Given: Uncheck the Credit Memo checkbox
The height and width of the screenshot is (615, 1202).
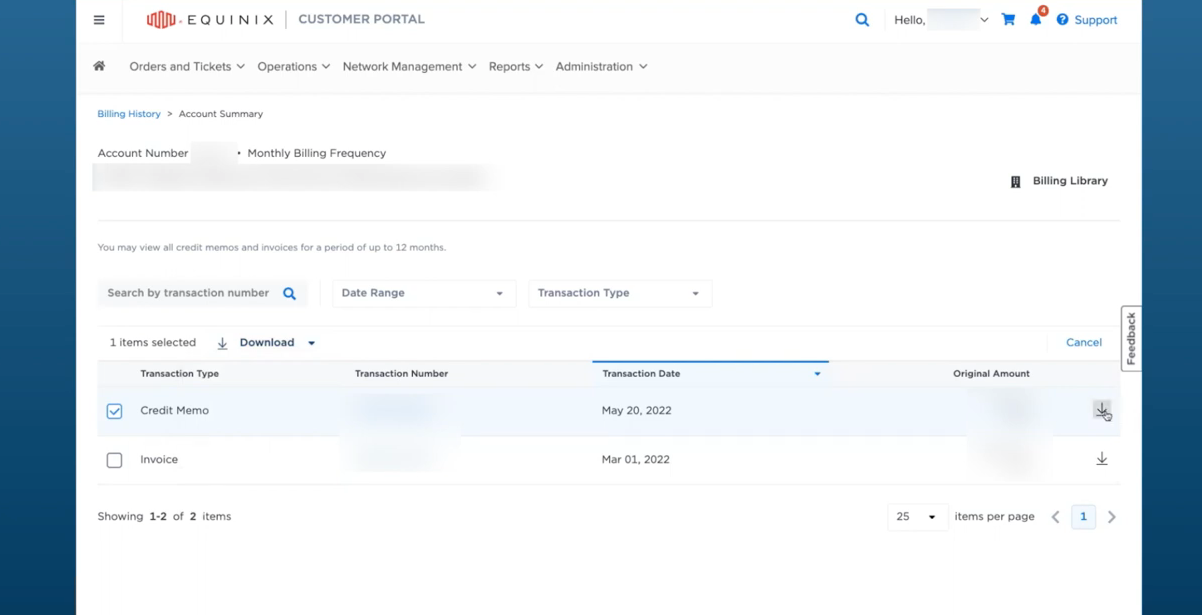Looking at the screenshot, I should (x=115, y=411).
